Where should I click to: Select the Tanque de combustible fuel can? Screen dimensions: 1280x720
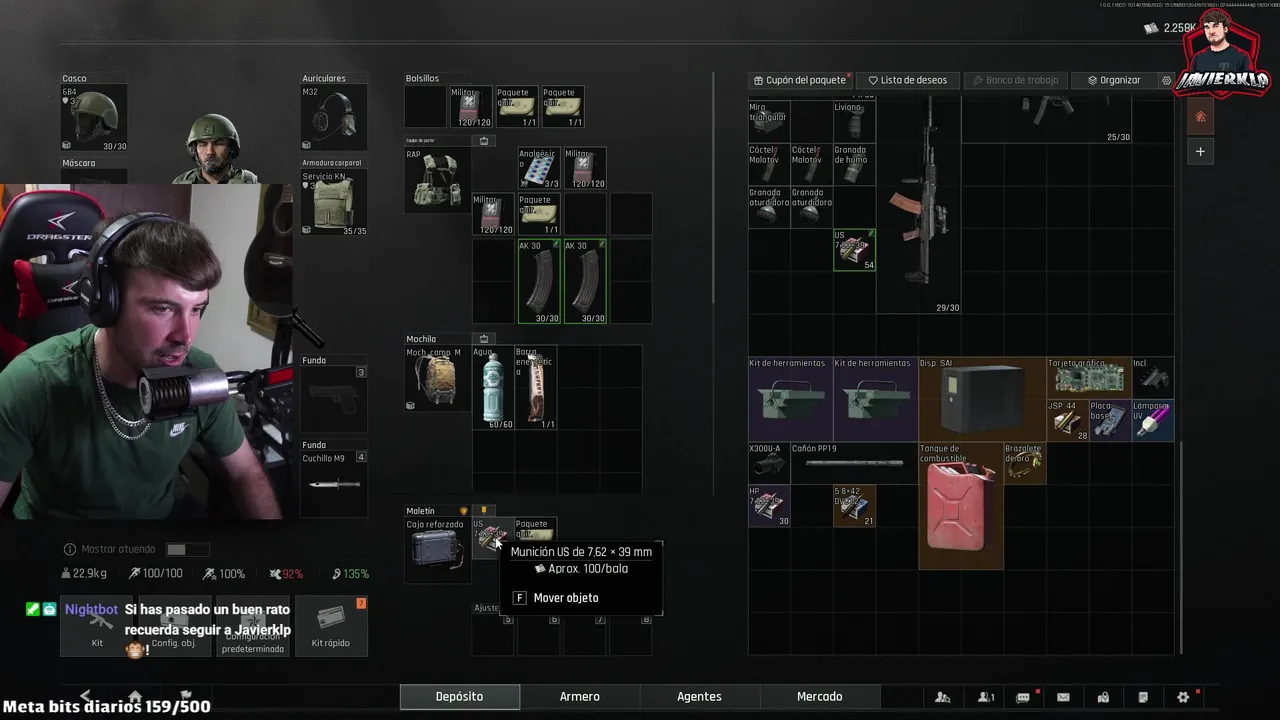[961, 506]
